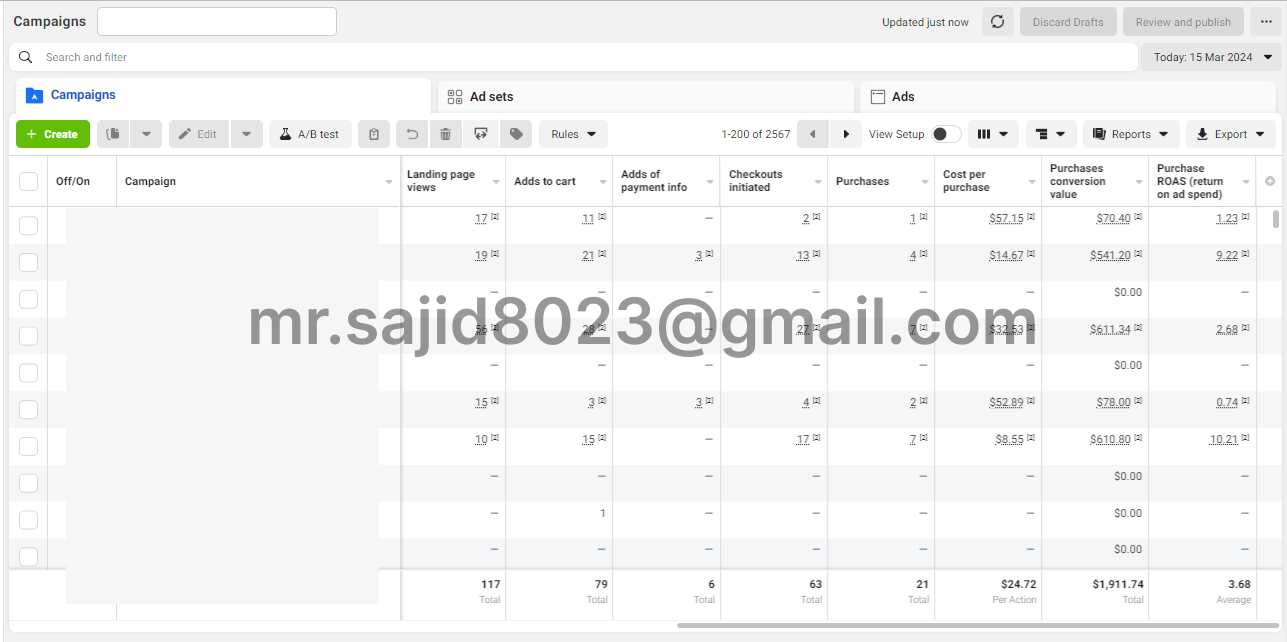
Task: Tick the select-all checkbox in header
Action: (x=29, y=181)
